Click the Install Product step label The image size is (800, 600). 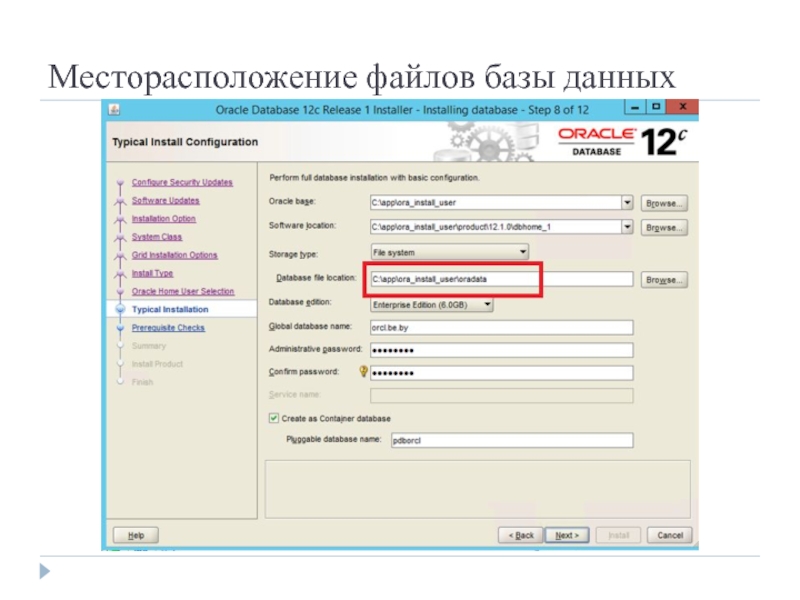click(157, 364)
